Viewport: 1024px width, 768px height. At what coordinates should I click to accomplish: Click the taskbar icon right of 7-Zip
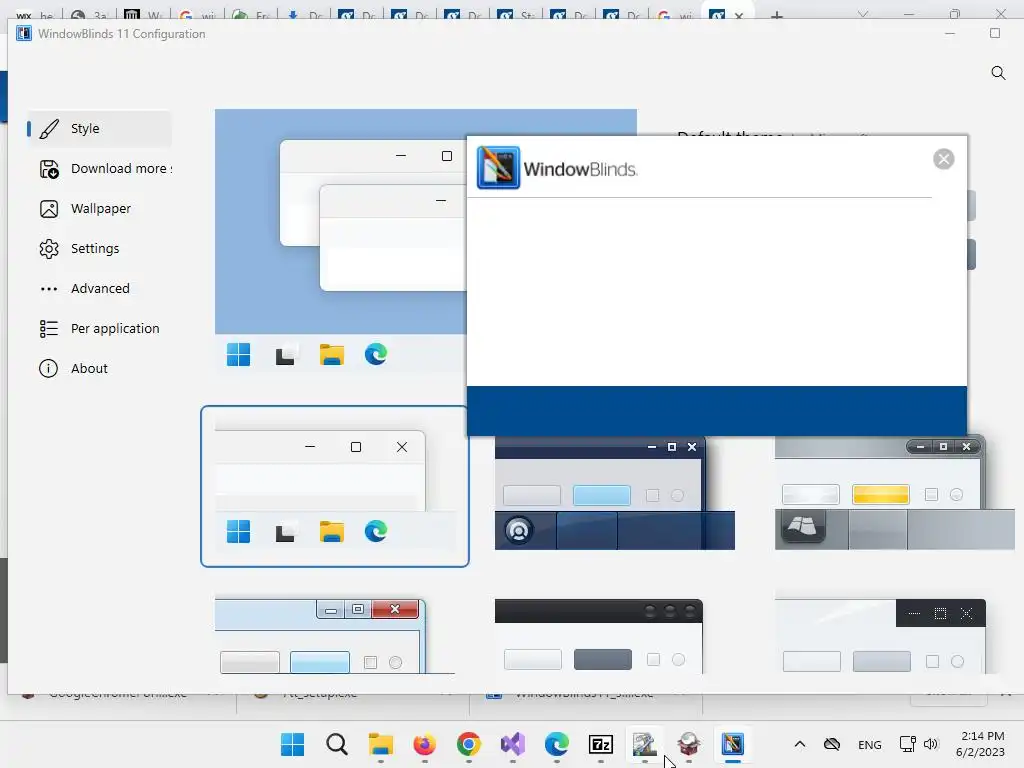(x=645, y=744)
